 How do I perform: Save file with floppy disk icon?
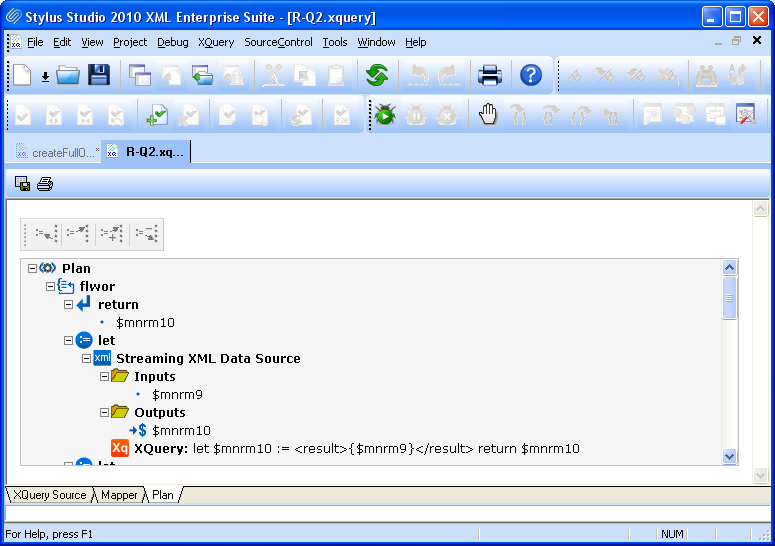pos(99,76)
